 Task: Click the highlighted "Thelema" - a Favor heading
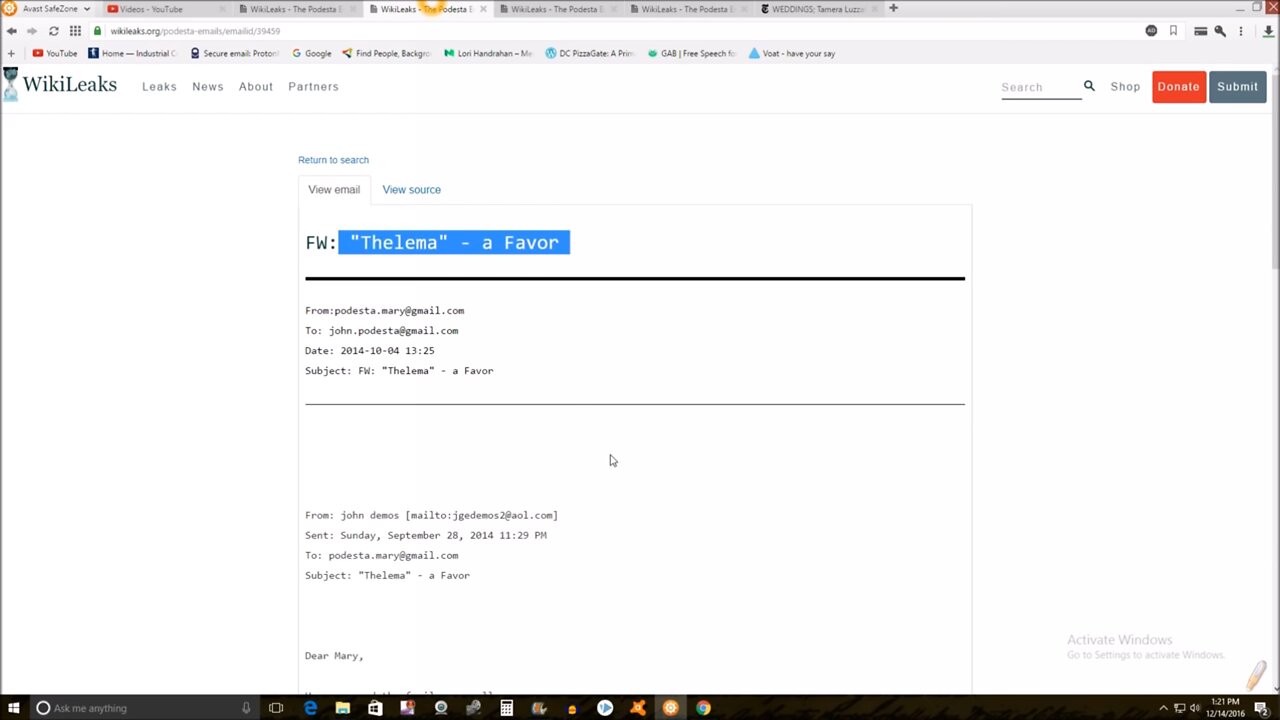(x=454, y=242)
